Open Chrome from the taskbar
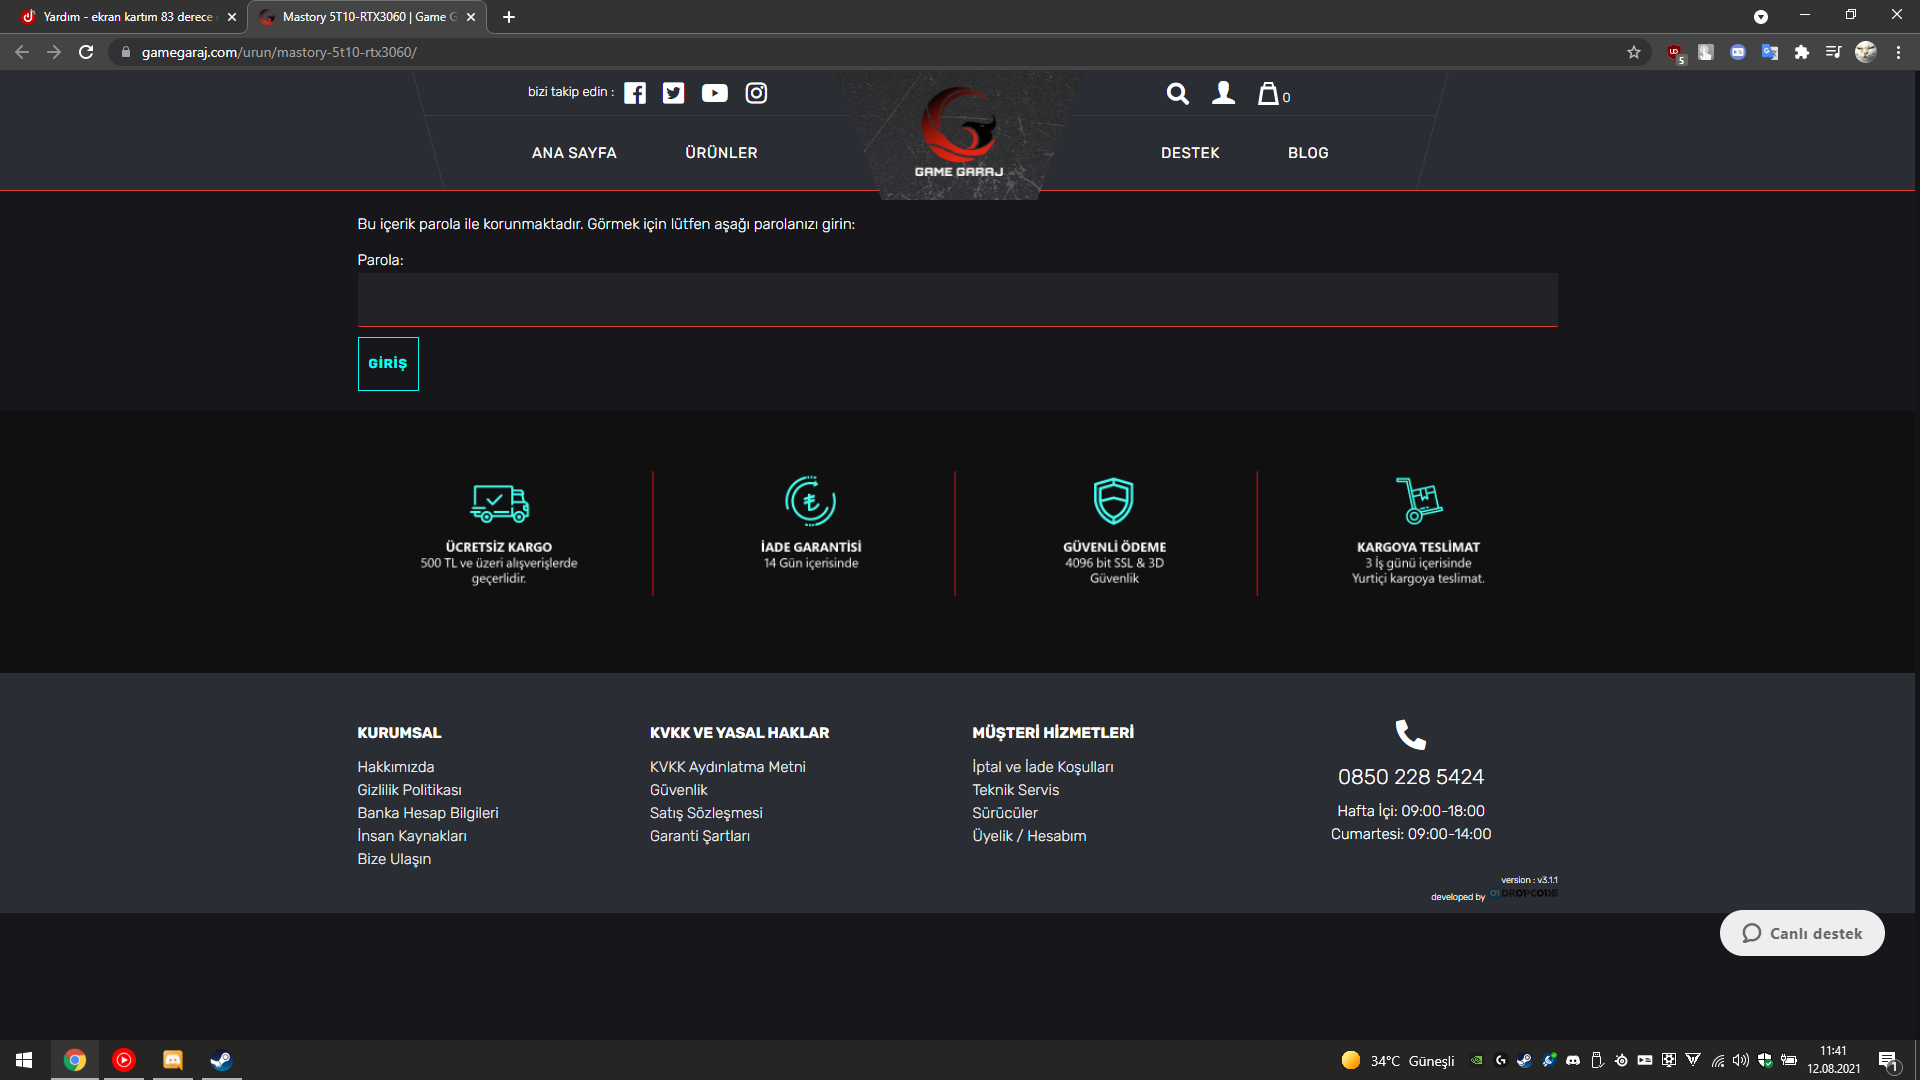This screenshot has width=1920, height=1080. click(75, 1060)
